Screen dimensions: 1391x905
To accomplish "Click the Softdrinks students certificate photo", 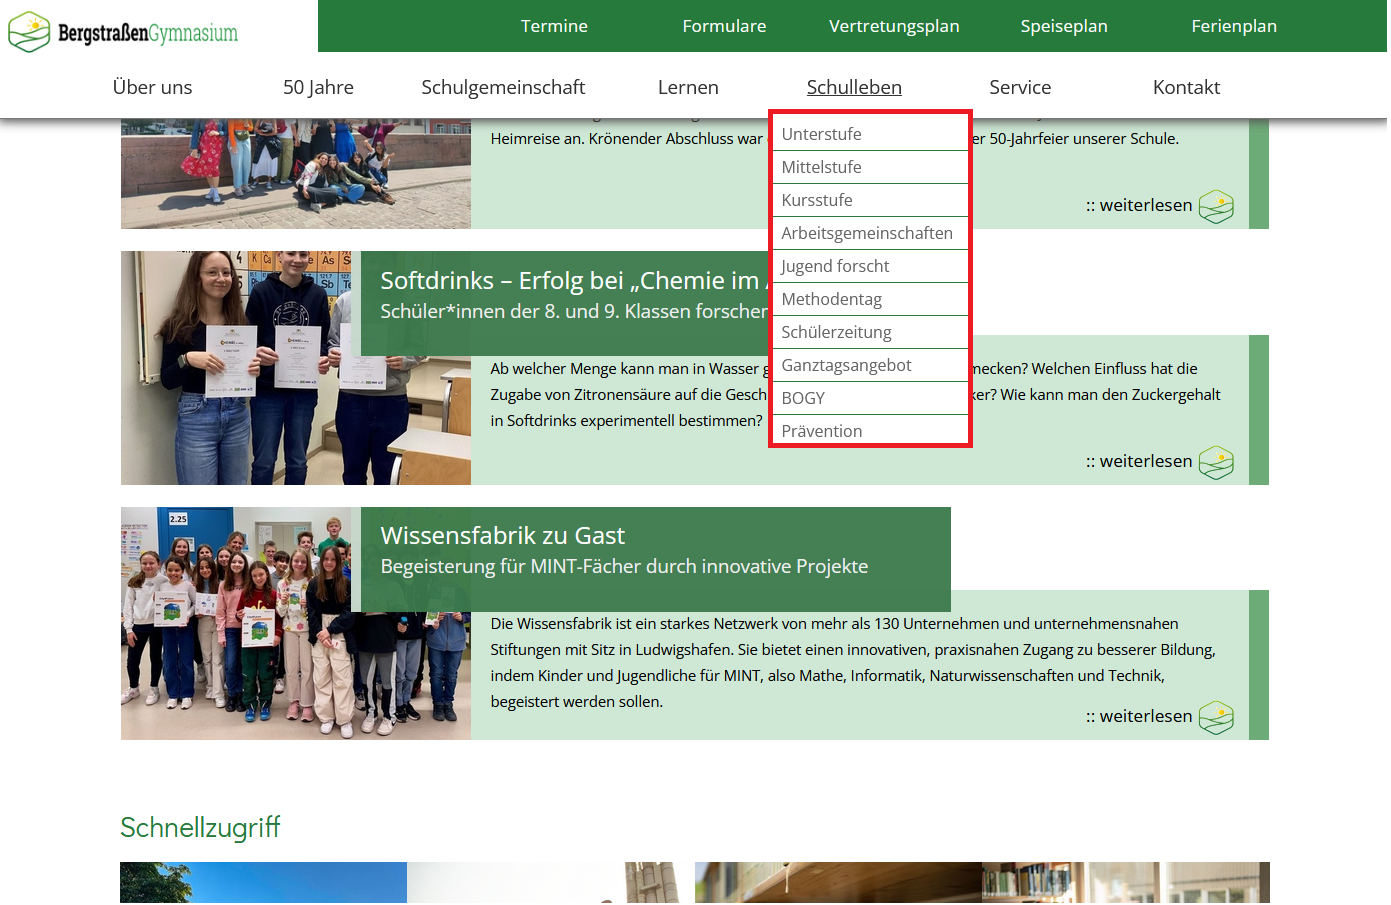I will point(240,368).
